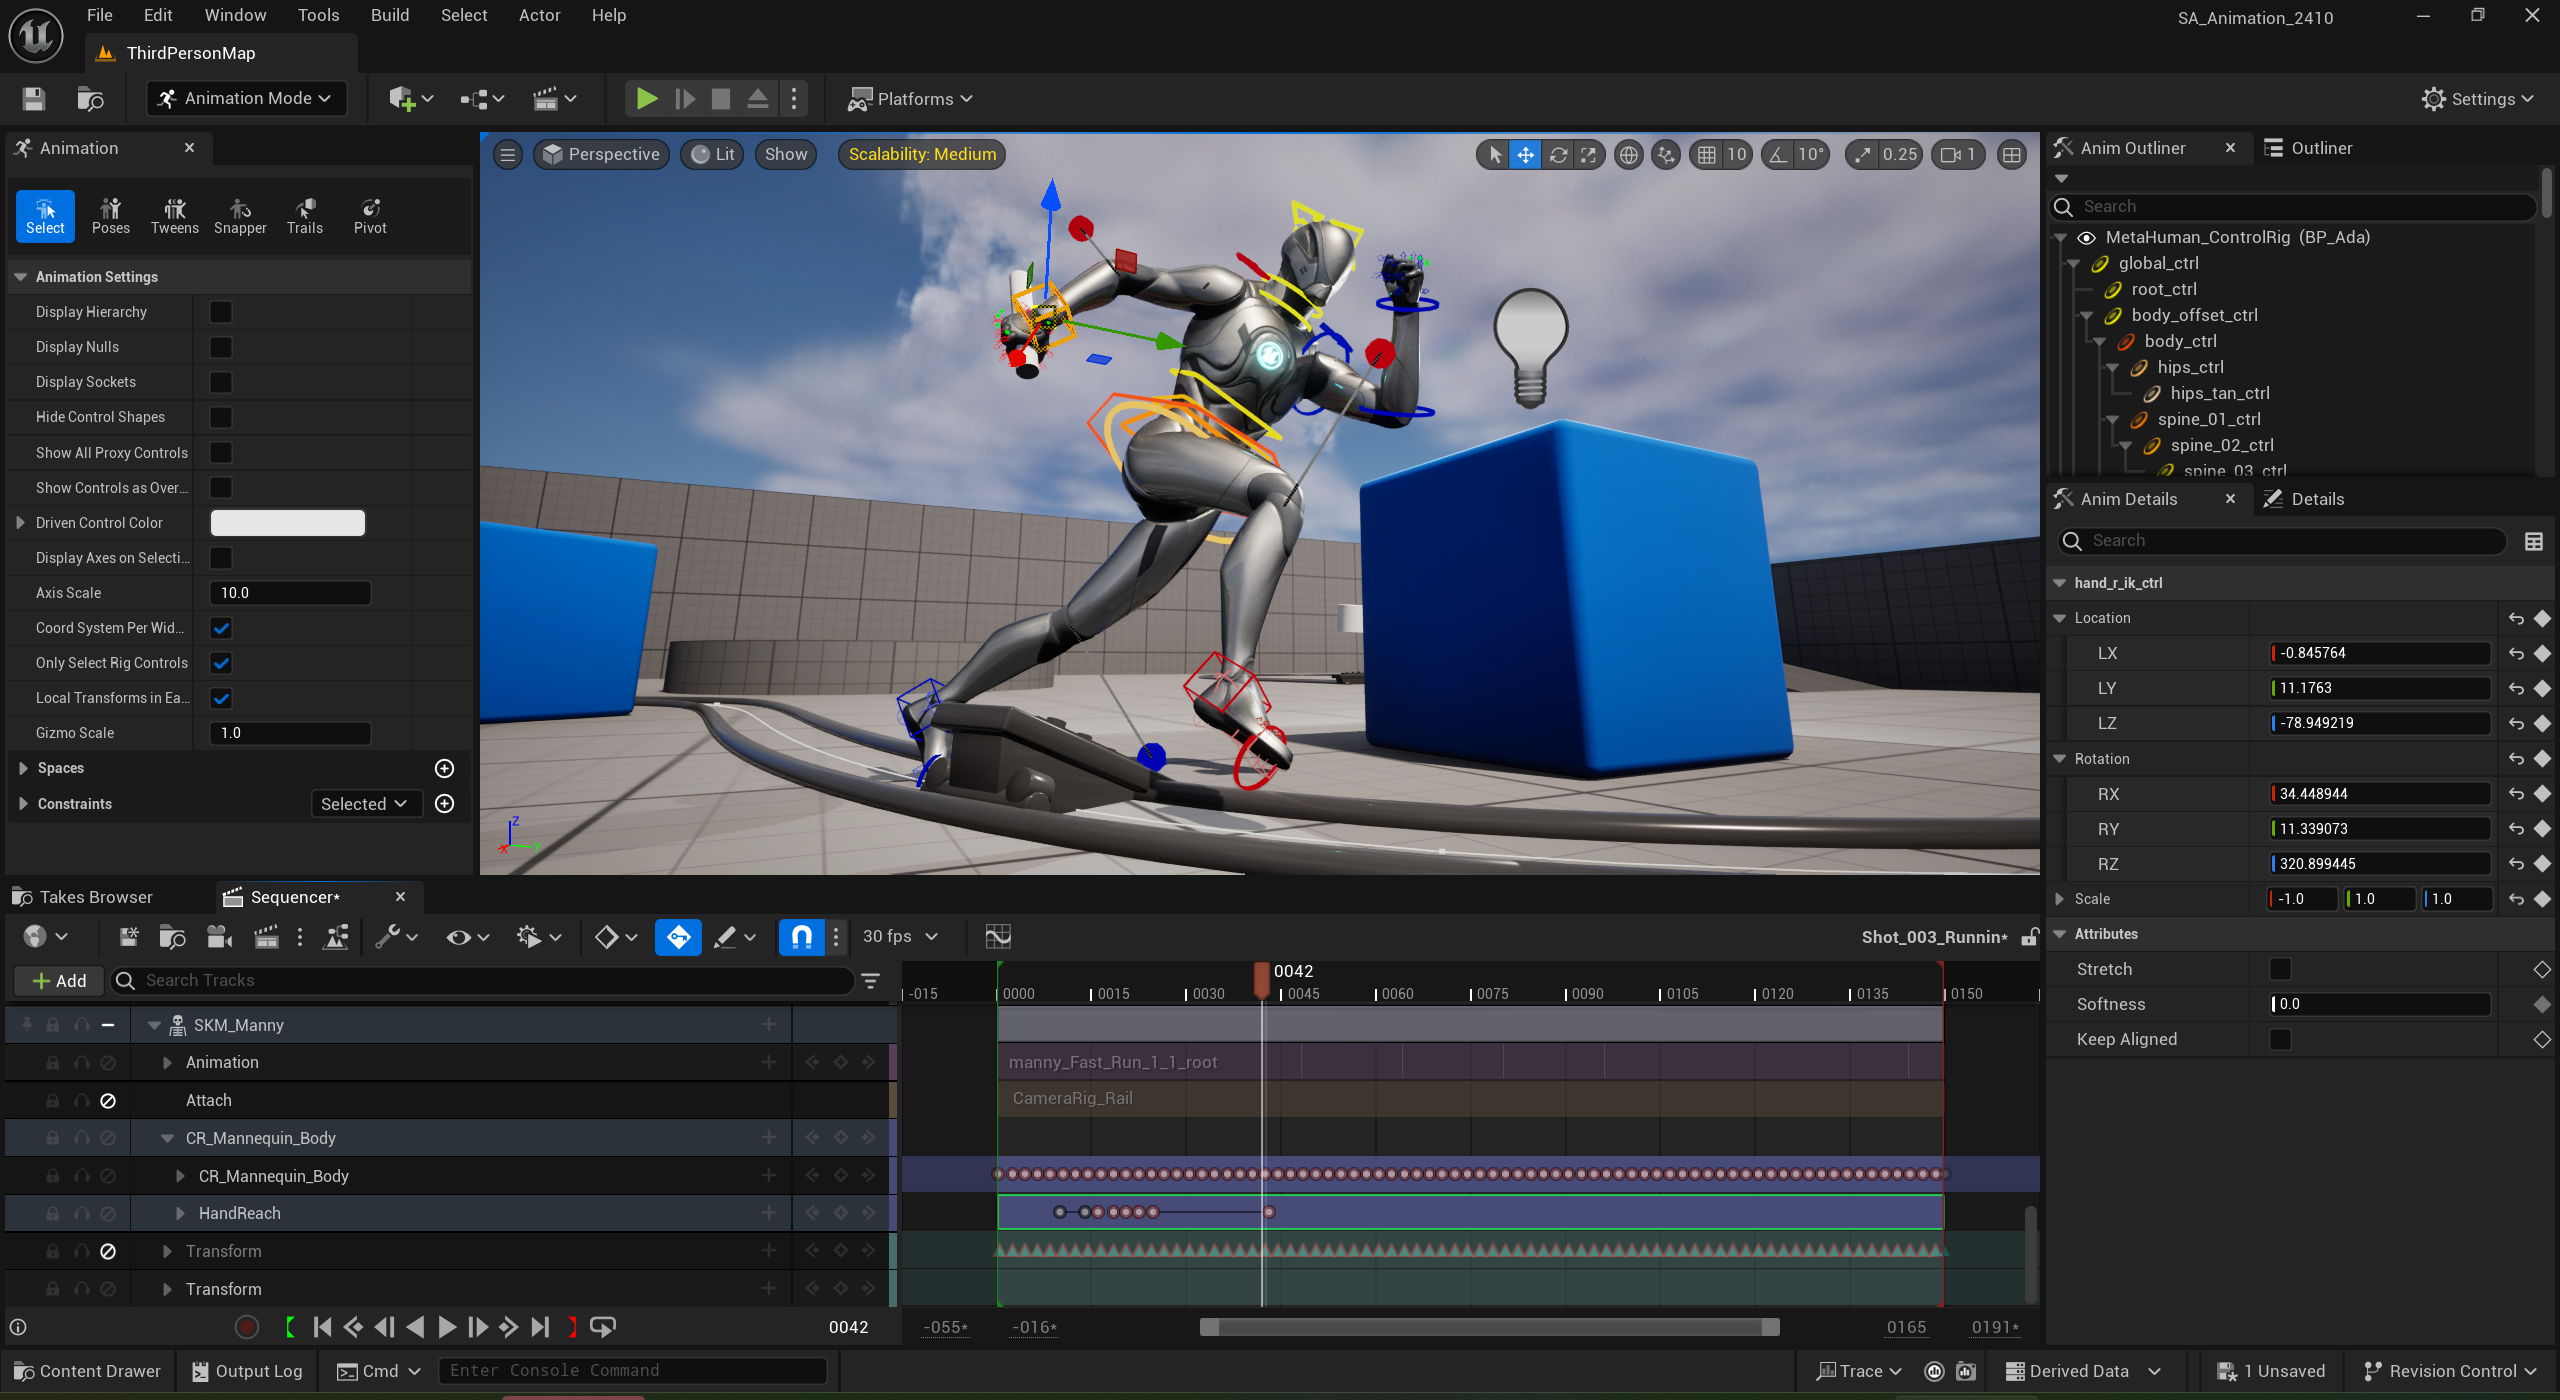Screen dimensions: 2560x1400
Task: Toggle auto-key mode in Sequencer toolbar
Action: (678, 937)
